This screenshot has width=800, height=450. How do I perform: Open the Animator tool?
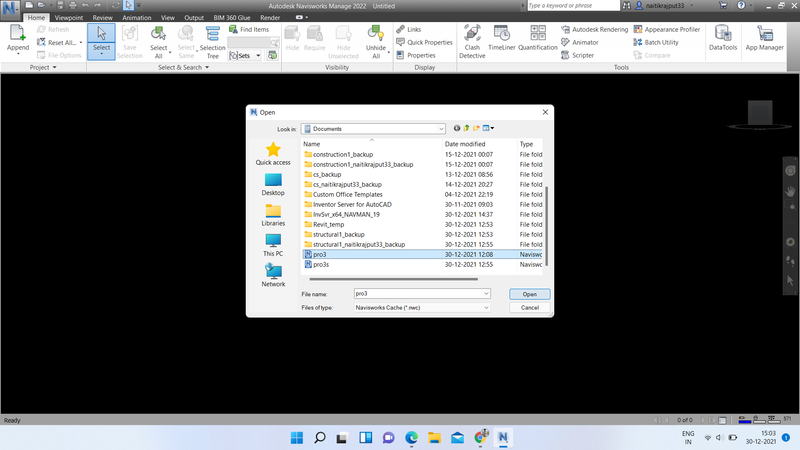point(580,42)
